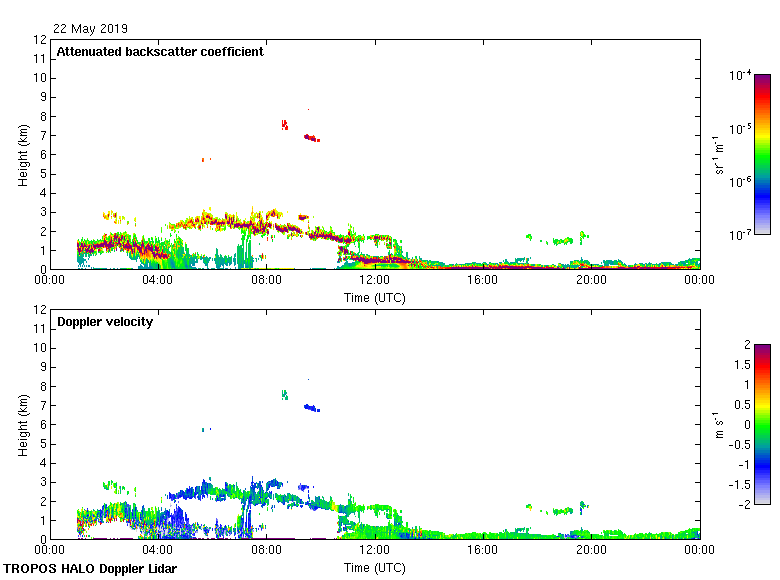
Task: Click the blue 7 km cloud in Doppler plot
Action: pyautogui.click(x=311, y=407)
